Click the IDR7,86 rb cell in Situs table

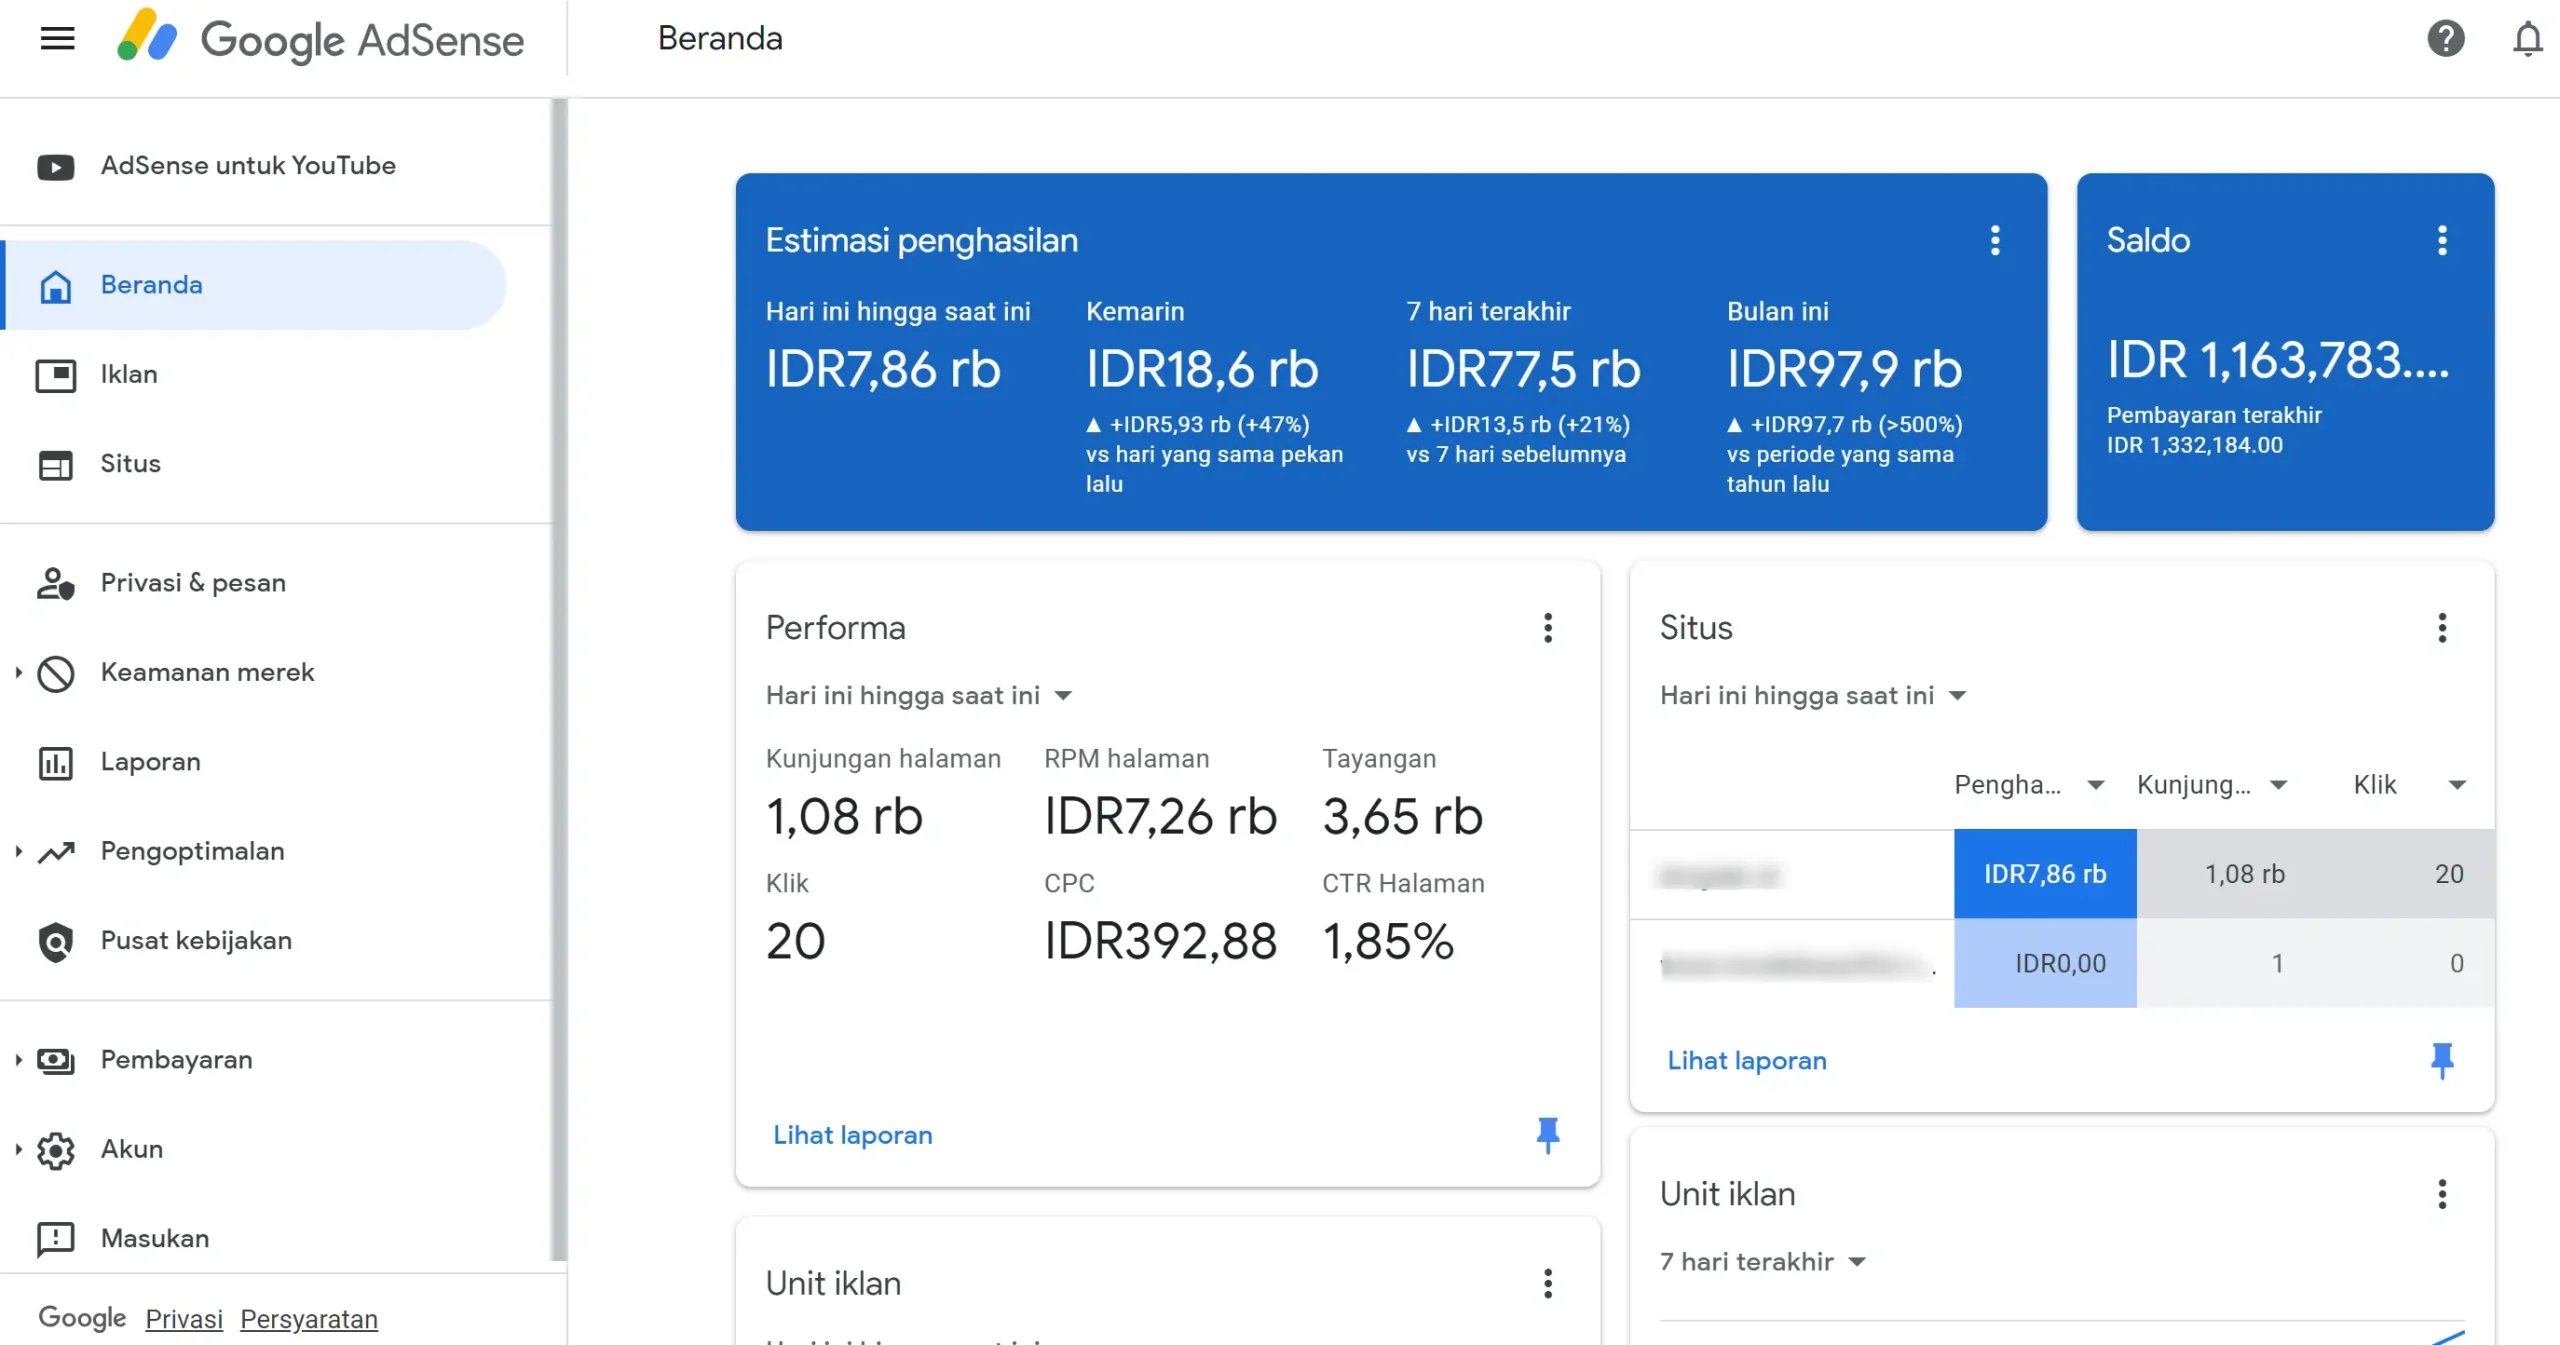(x=2044, y=874)
